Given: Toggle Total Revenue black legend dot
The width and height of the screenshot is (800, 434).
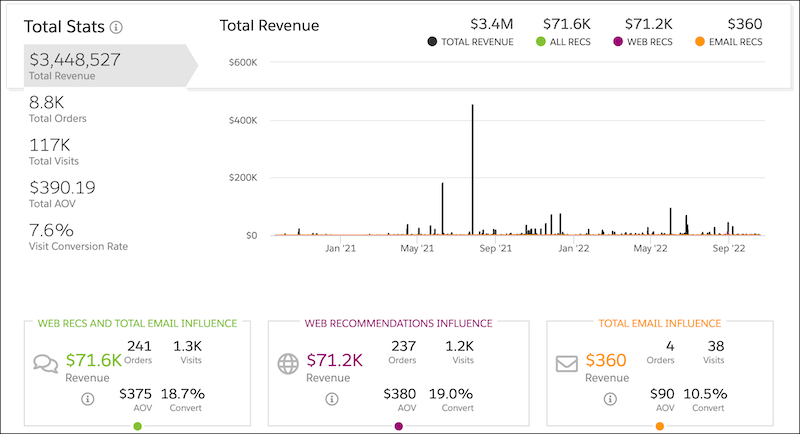Looking at the screenshot, I should [x=432, y=42].
